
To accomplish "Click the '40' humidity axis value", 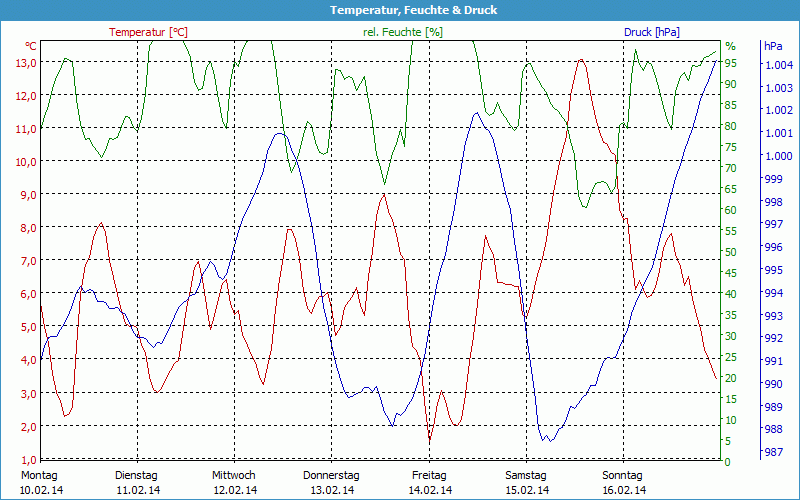I will pyautogui.click(x=731, y=294).
